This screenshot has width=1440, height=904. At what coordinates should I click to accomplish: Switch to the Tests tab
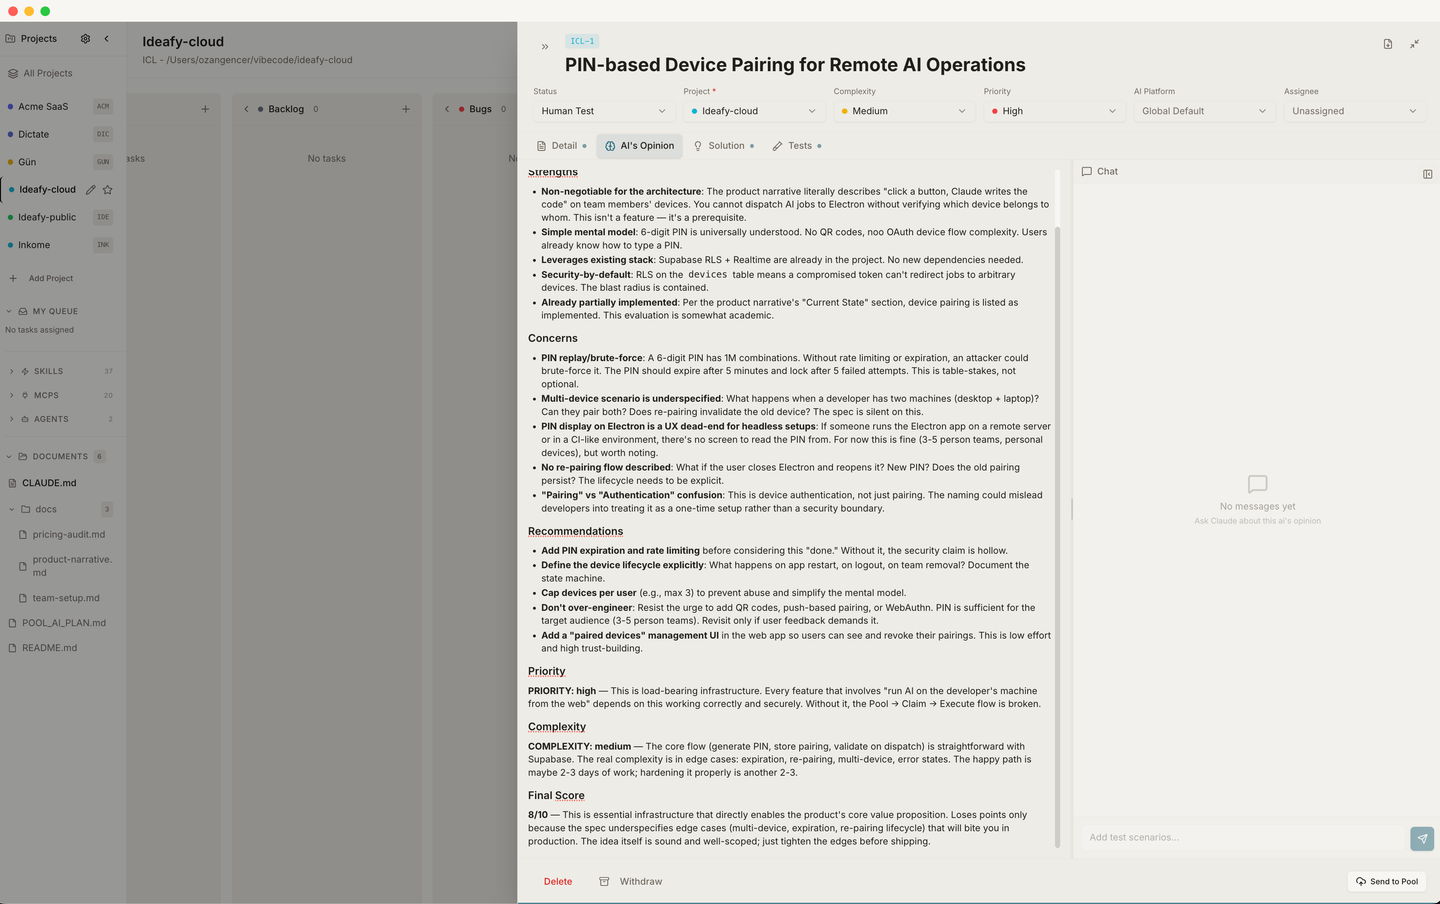coord(797,146)
